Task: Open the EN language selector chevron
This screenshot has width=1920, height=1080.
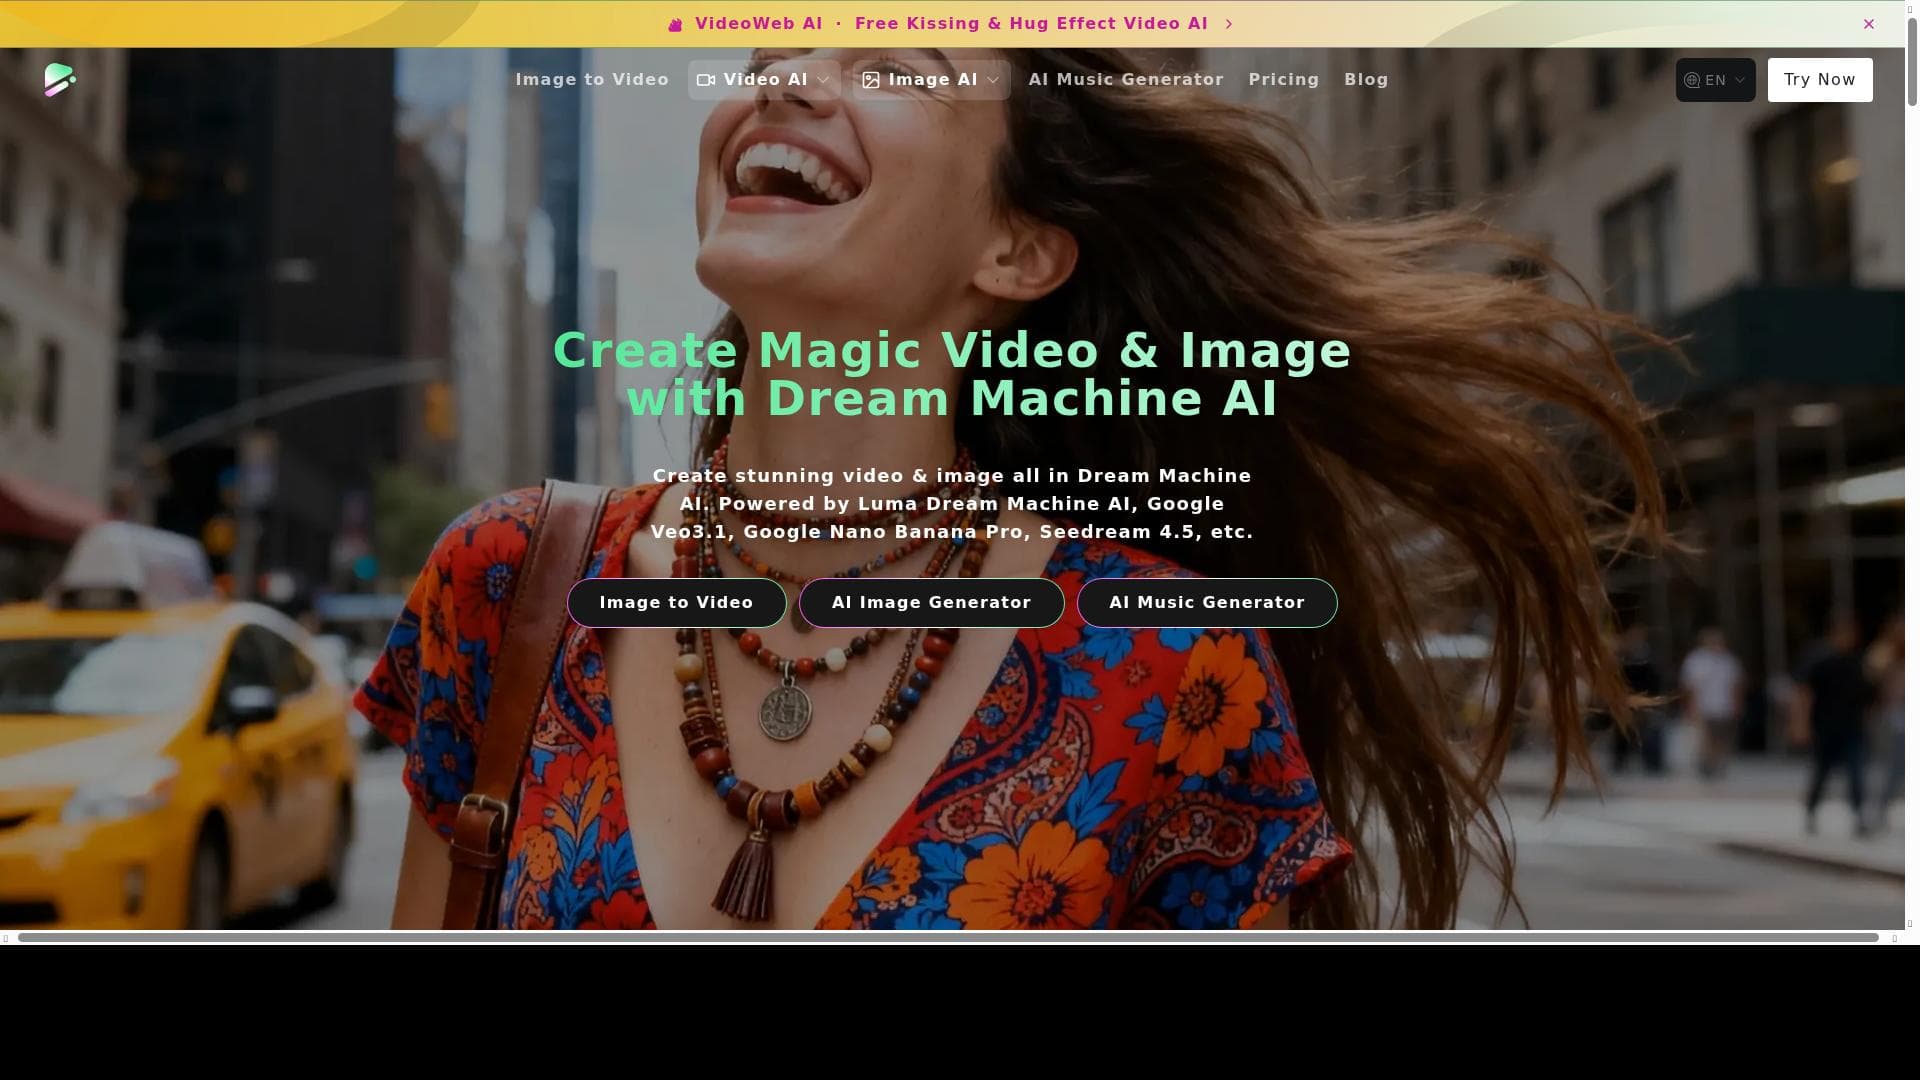Action: (x=1740, y=80)
